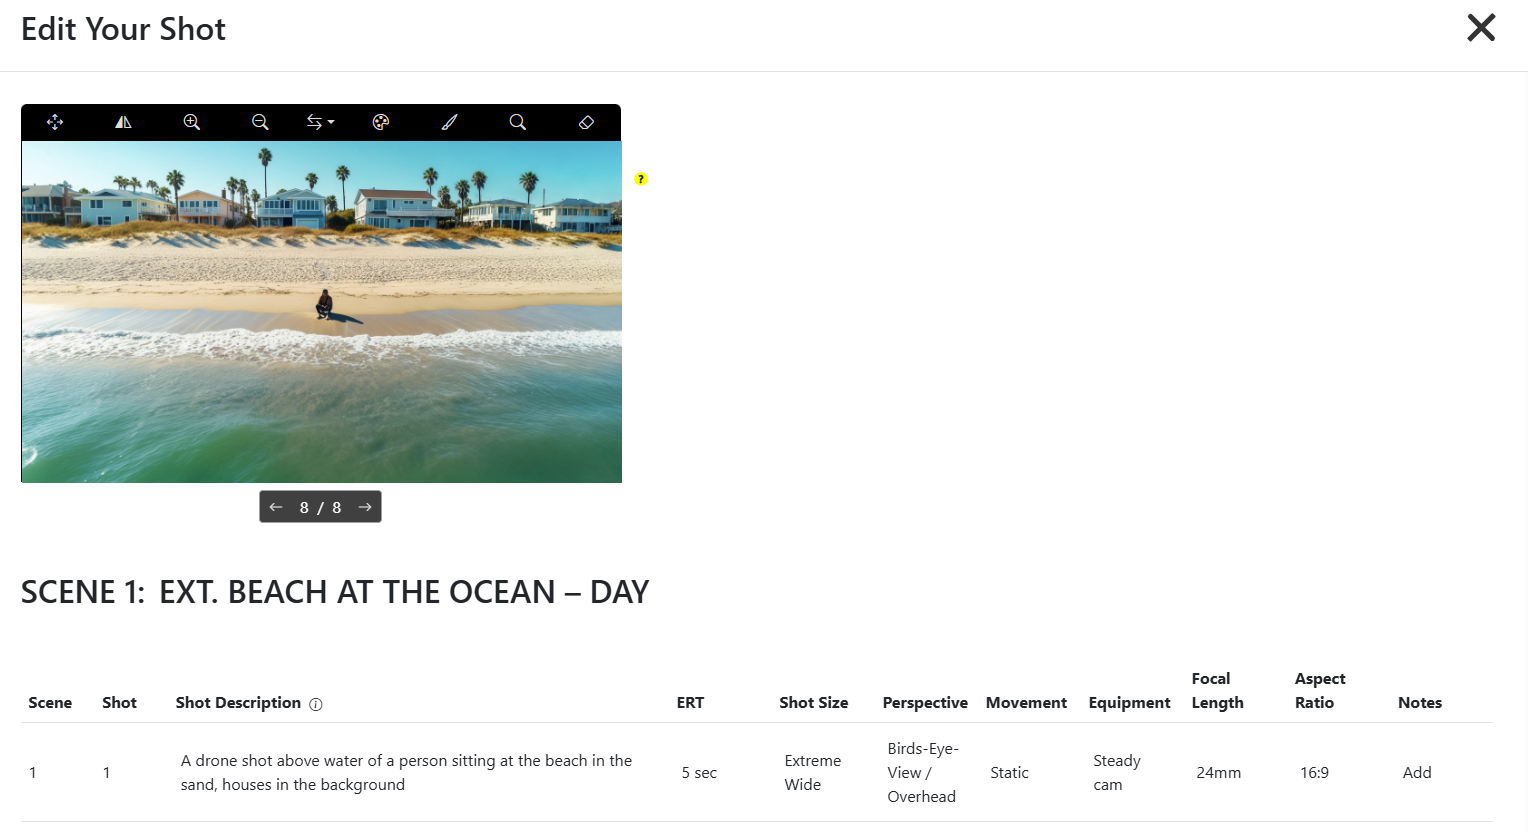The height and width of the screenshot is (832, 1528).
Task: Go to the next image with right arrow
Action: tap(365, 507)
